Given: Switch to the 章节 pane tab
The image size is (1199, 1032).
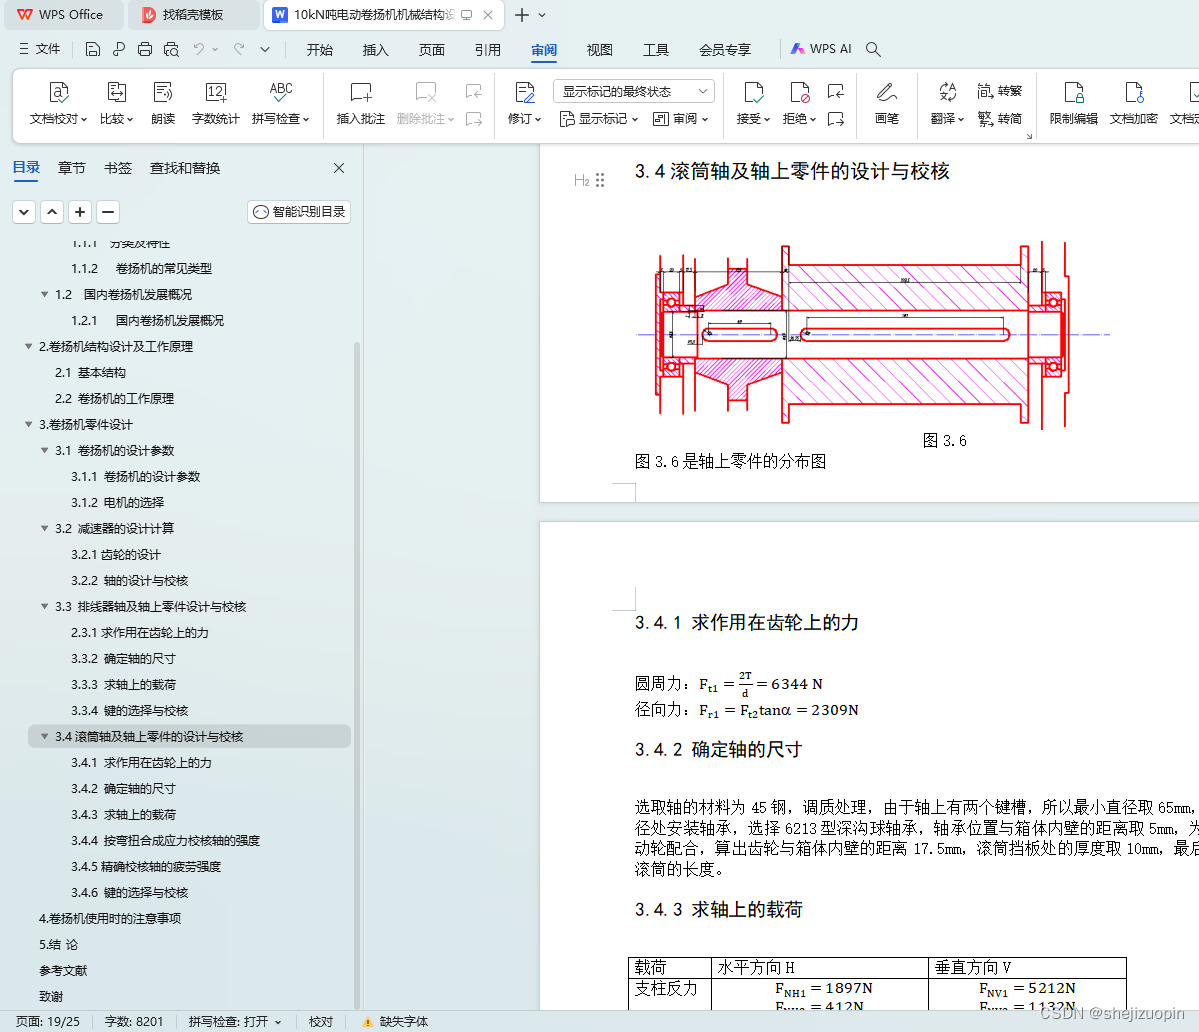Looking at the screenshot, I should point(72,167).
